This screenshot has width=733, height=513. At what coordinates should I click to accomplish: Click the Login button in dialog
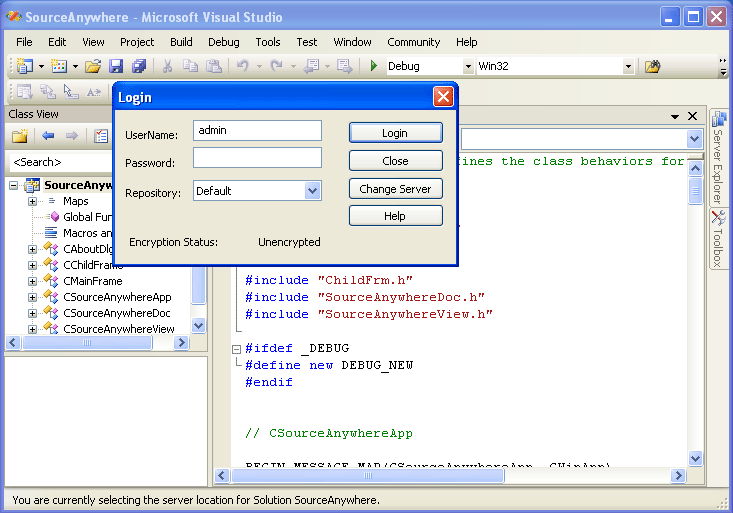(x=395, y=133)
